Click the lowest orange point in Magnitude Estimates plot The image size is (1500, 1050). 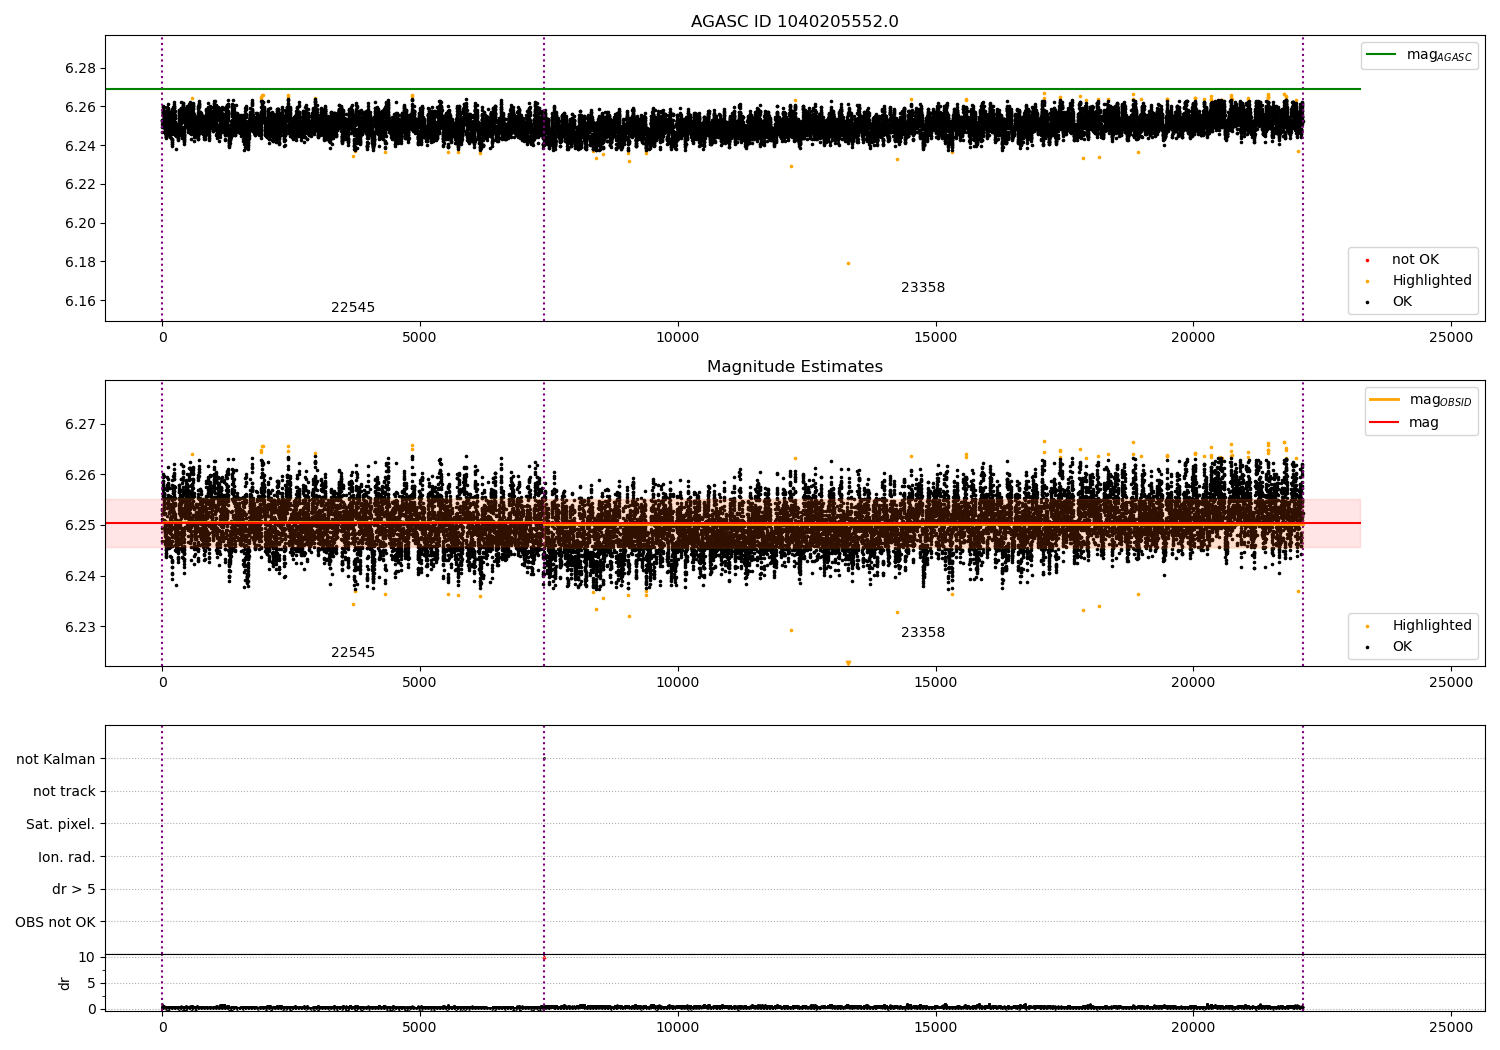[x=848, y=663]
